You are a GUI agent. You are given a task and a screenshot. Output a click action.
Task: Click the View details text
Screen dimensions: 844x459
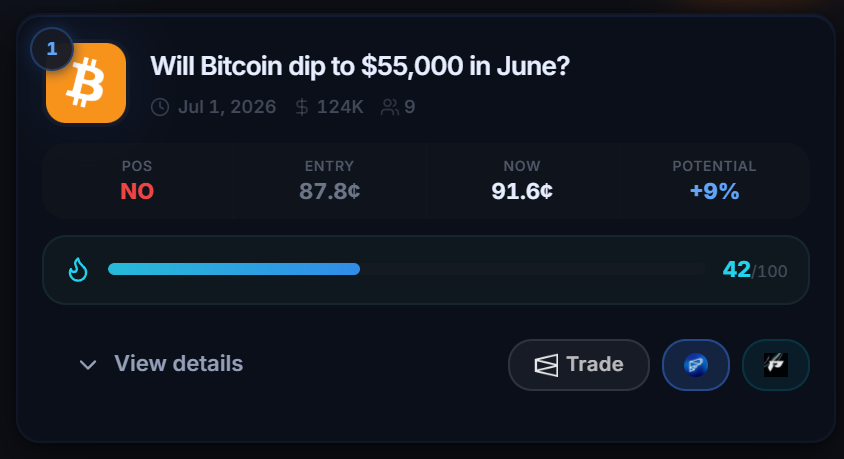(x=179, y=364)
